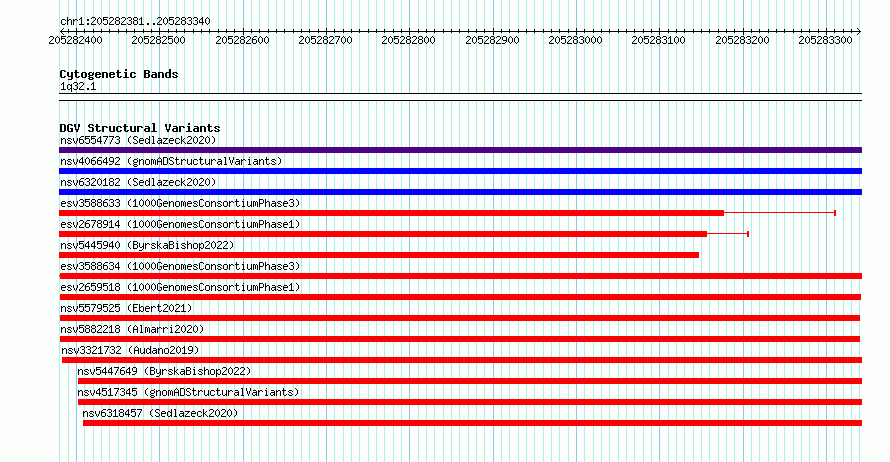This screenshot has width=890, height=462.
Task: Click ruler position 205282800
Action: pyautogui.click(x=409, y=40)
